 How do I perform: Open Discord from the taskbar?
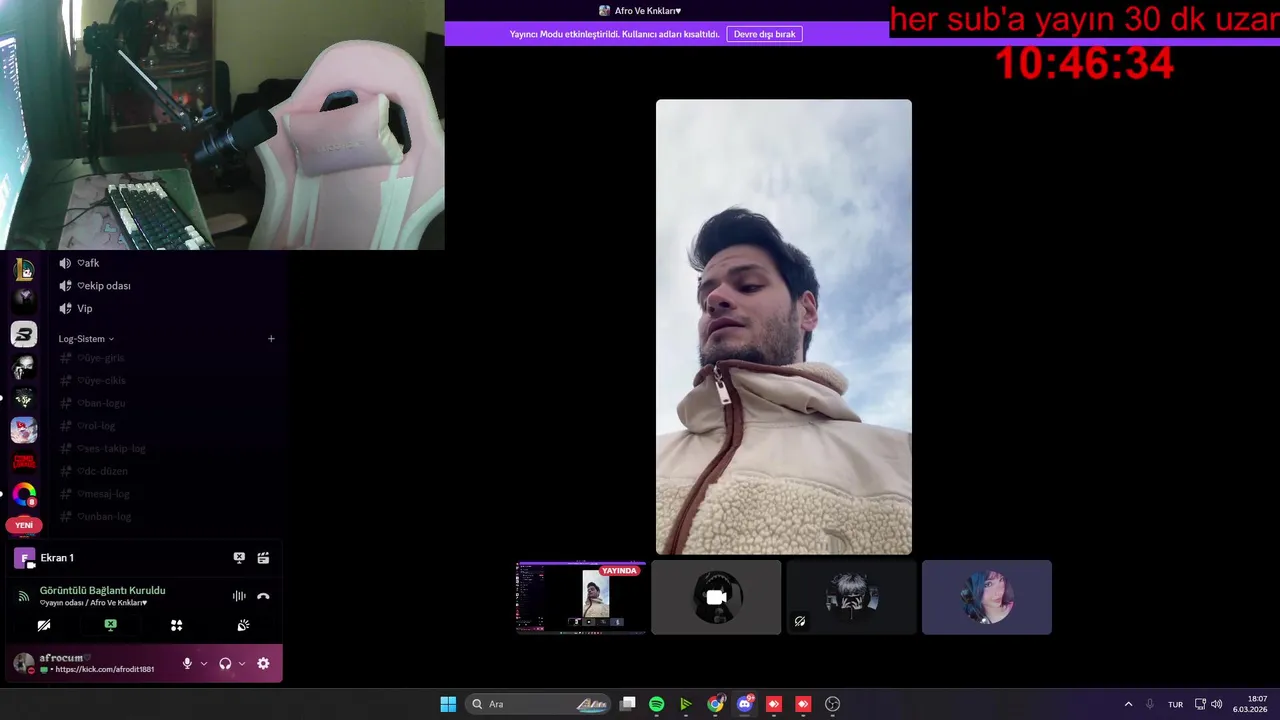click(745, 704)
